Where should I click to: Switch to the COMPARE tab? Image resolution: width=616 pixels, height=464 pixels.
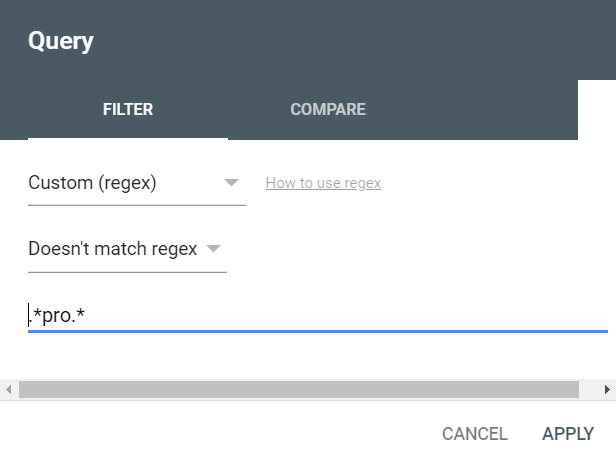tap(327, 110)
